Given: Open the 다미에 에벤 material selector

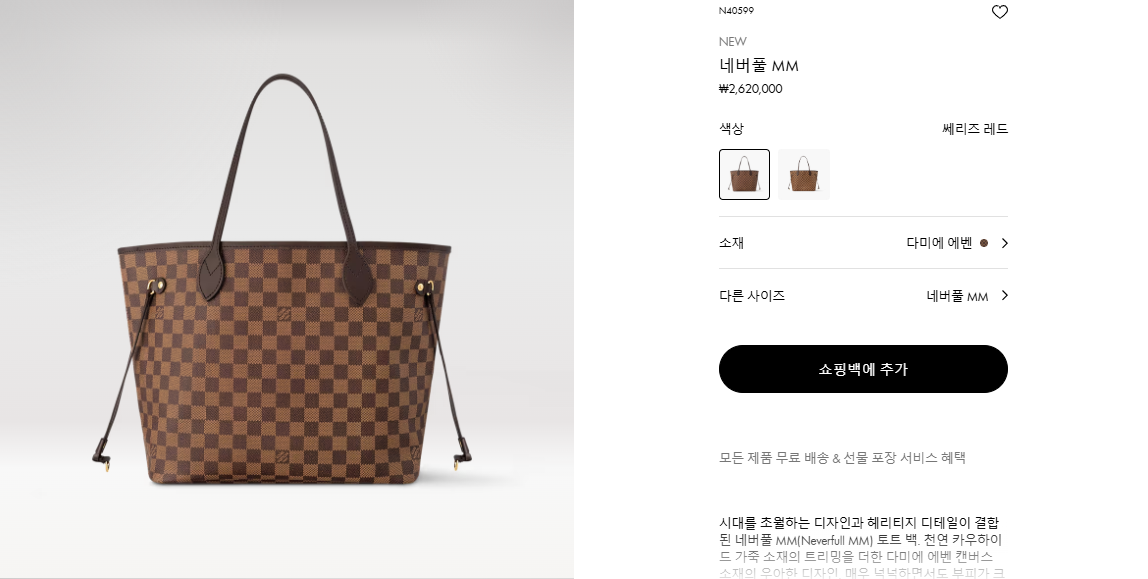Looking at the screenshot, I should click(x=939, y=243).
